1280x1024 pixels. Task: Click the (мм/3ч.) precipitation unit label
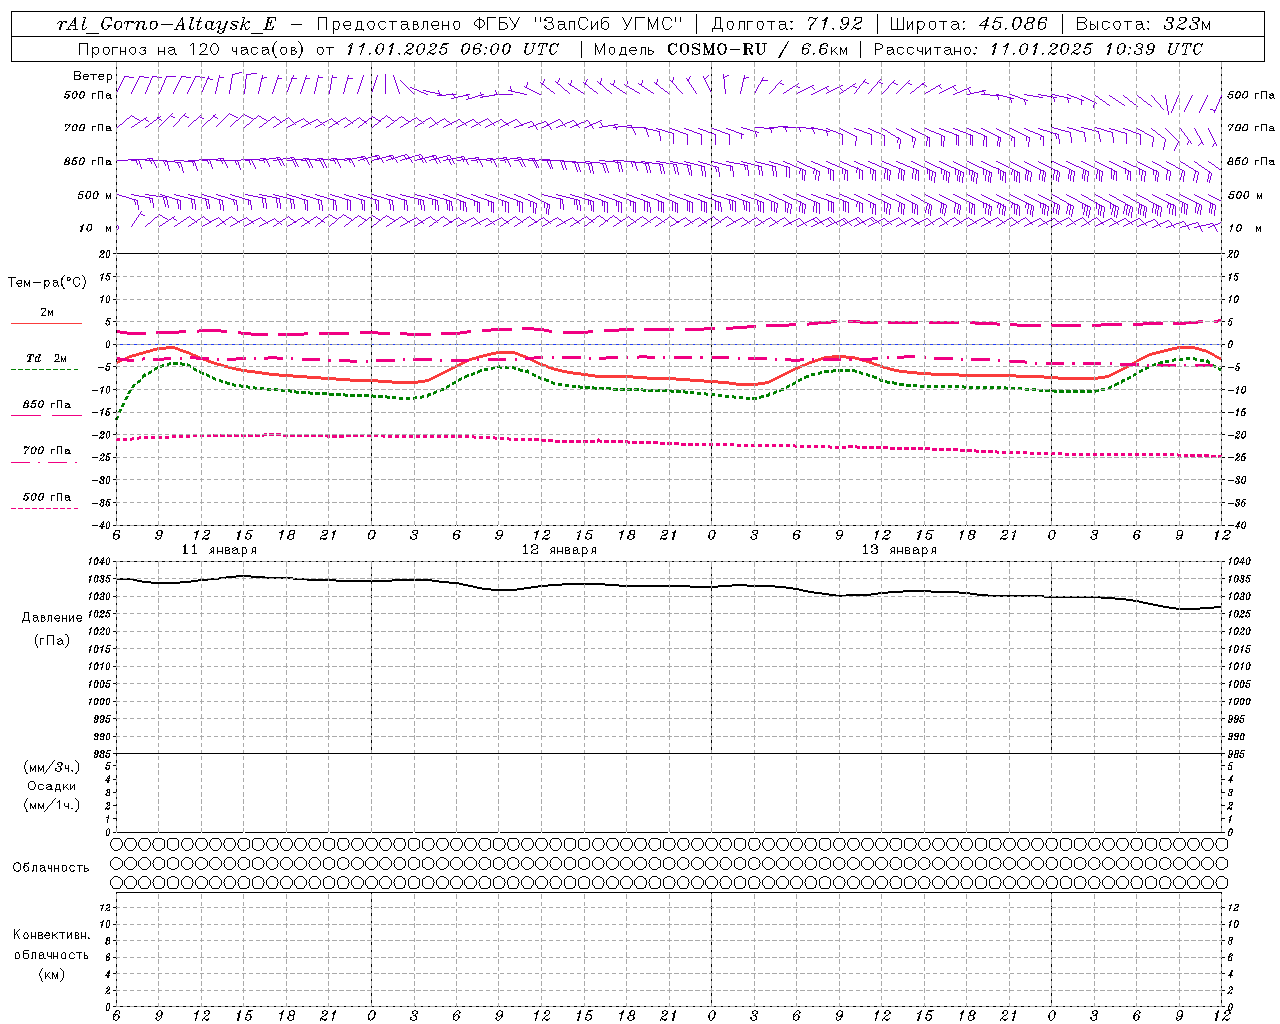pyautogui.click(x=52, y=767)
